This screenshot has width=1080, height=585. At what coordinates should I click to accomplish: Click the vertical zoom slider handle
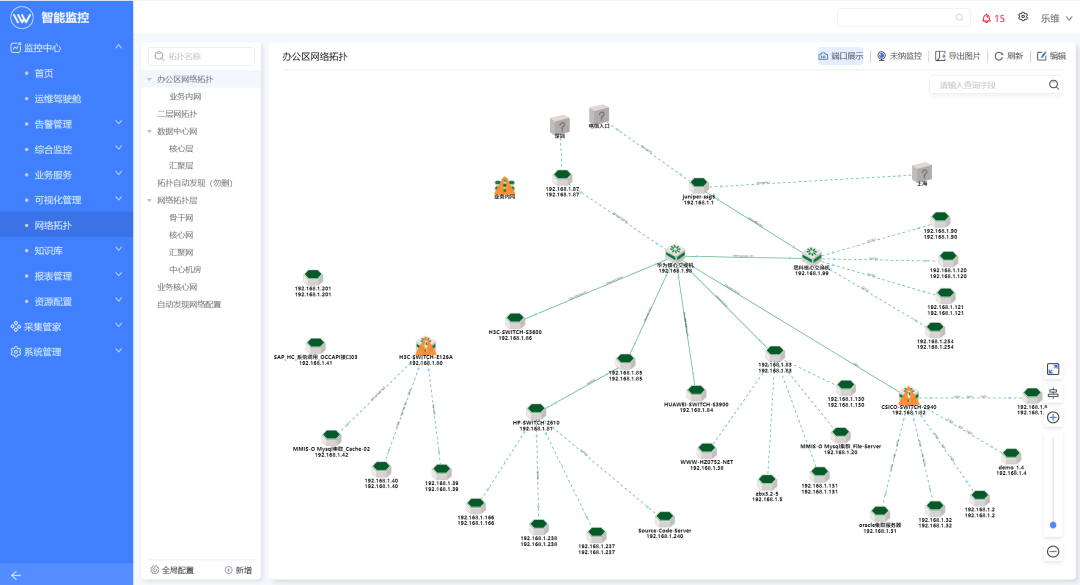tap(1053, 524)
